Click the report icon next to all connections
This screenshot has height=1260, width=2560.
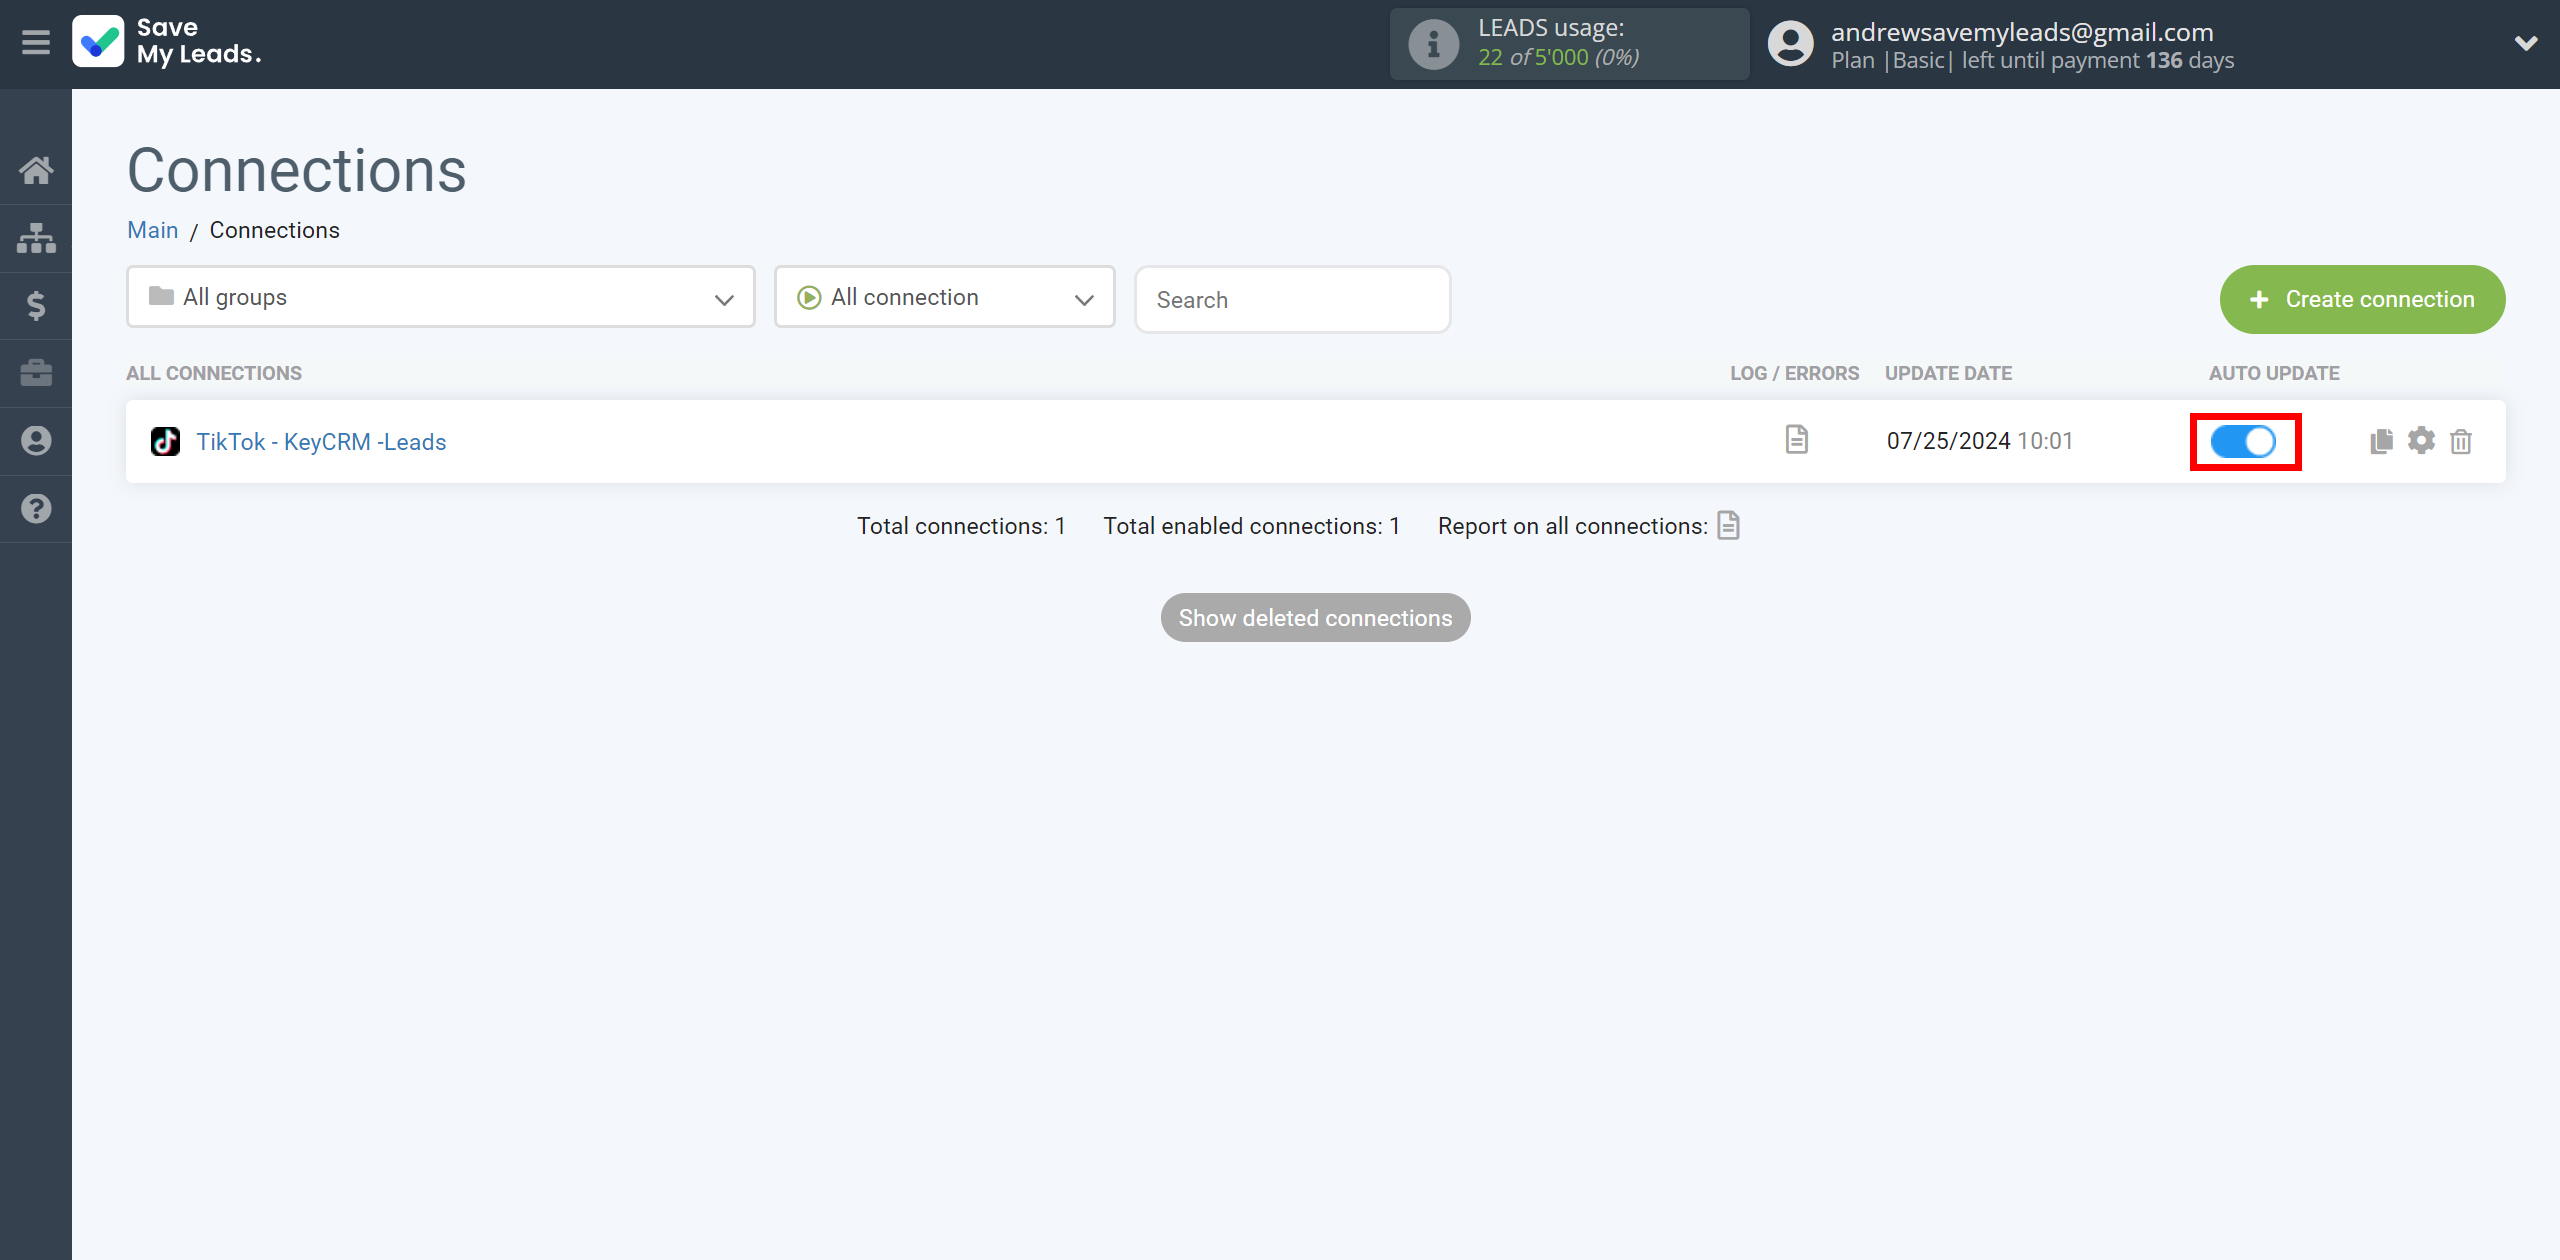1729,526
